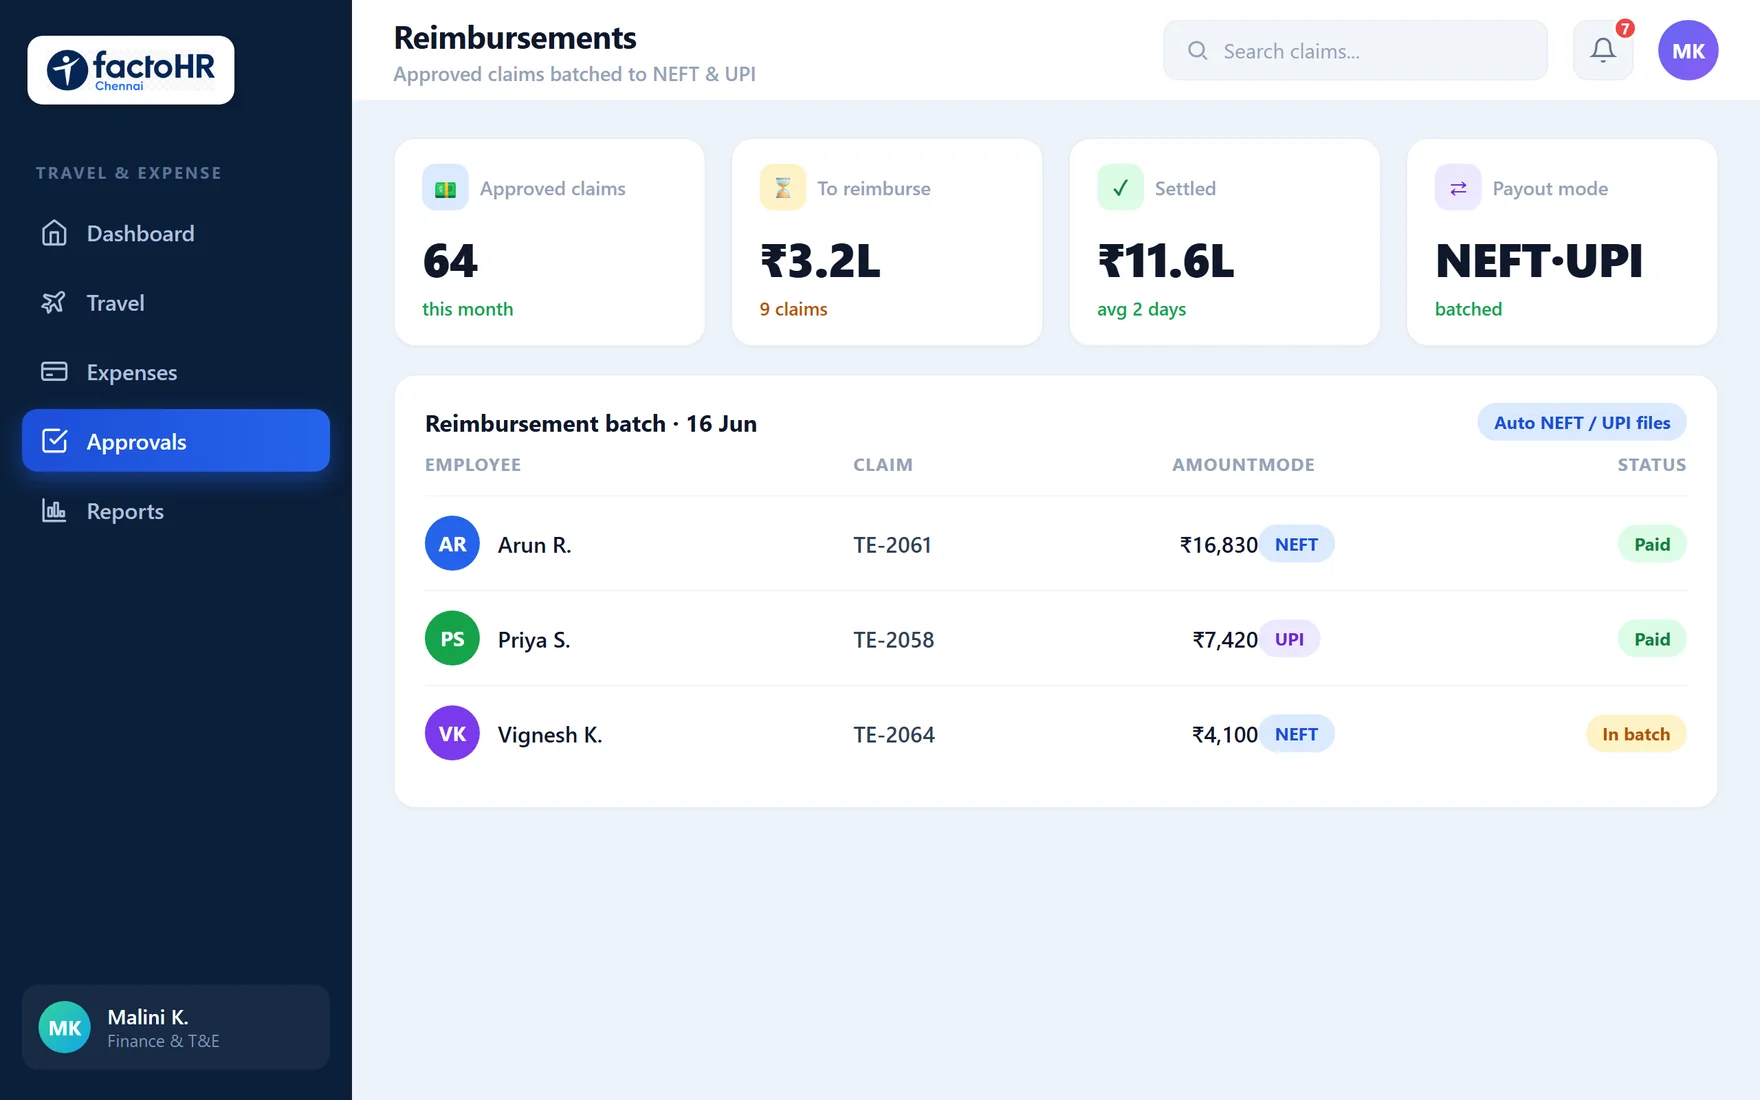Click the Auto NEFT / UPI files button
1760x1100 pixels.
1582,422
